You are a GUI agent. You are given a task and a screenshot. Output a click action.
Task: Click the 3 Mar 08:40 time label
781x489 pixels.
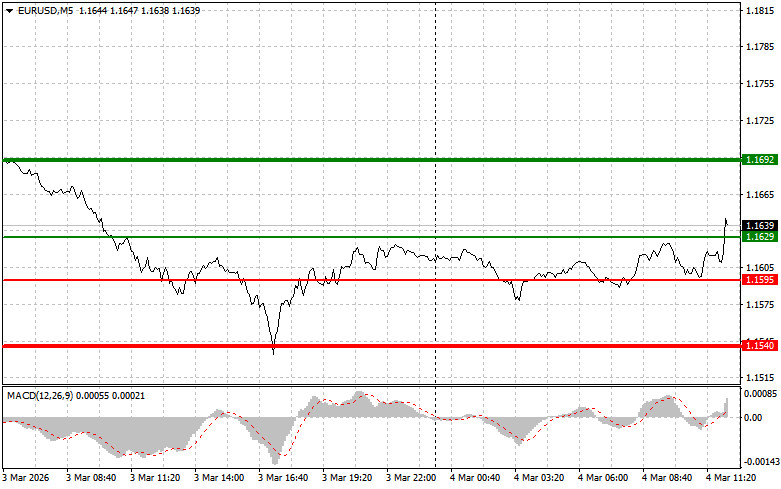tap(91, 478)
